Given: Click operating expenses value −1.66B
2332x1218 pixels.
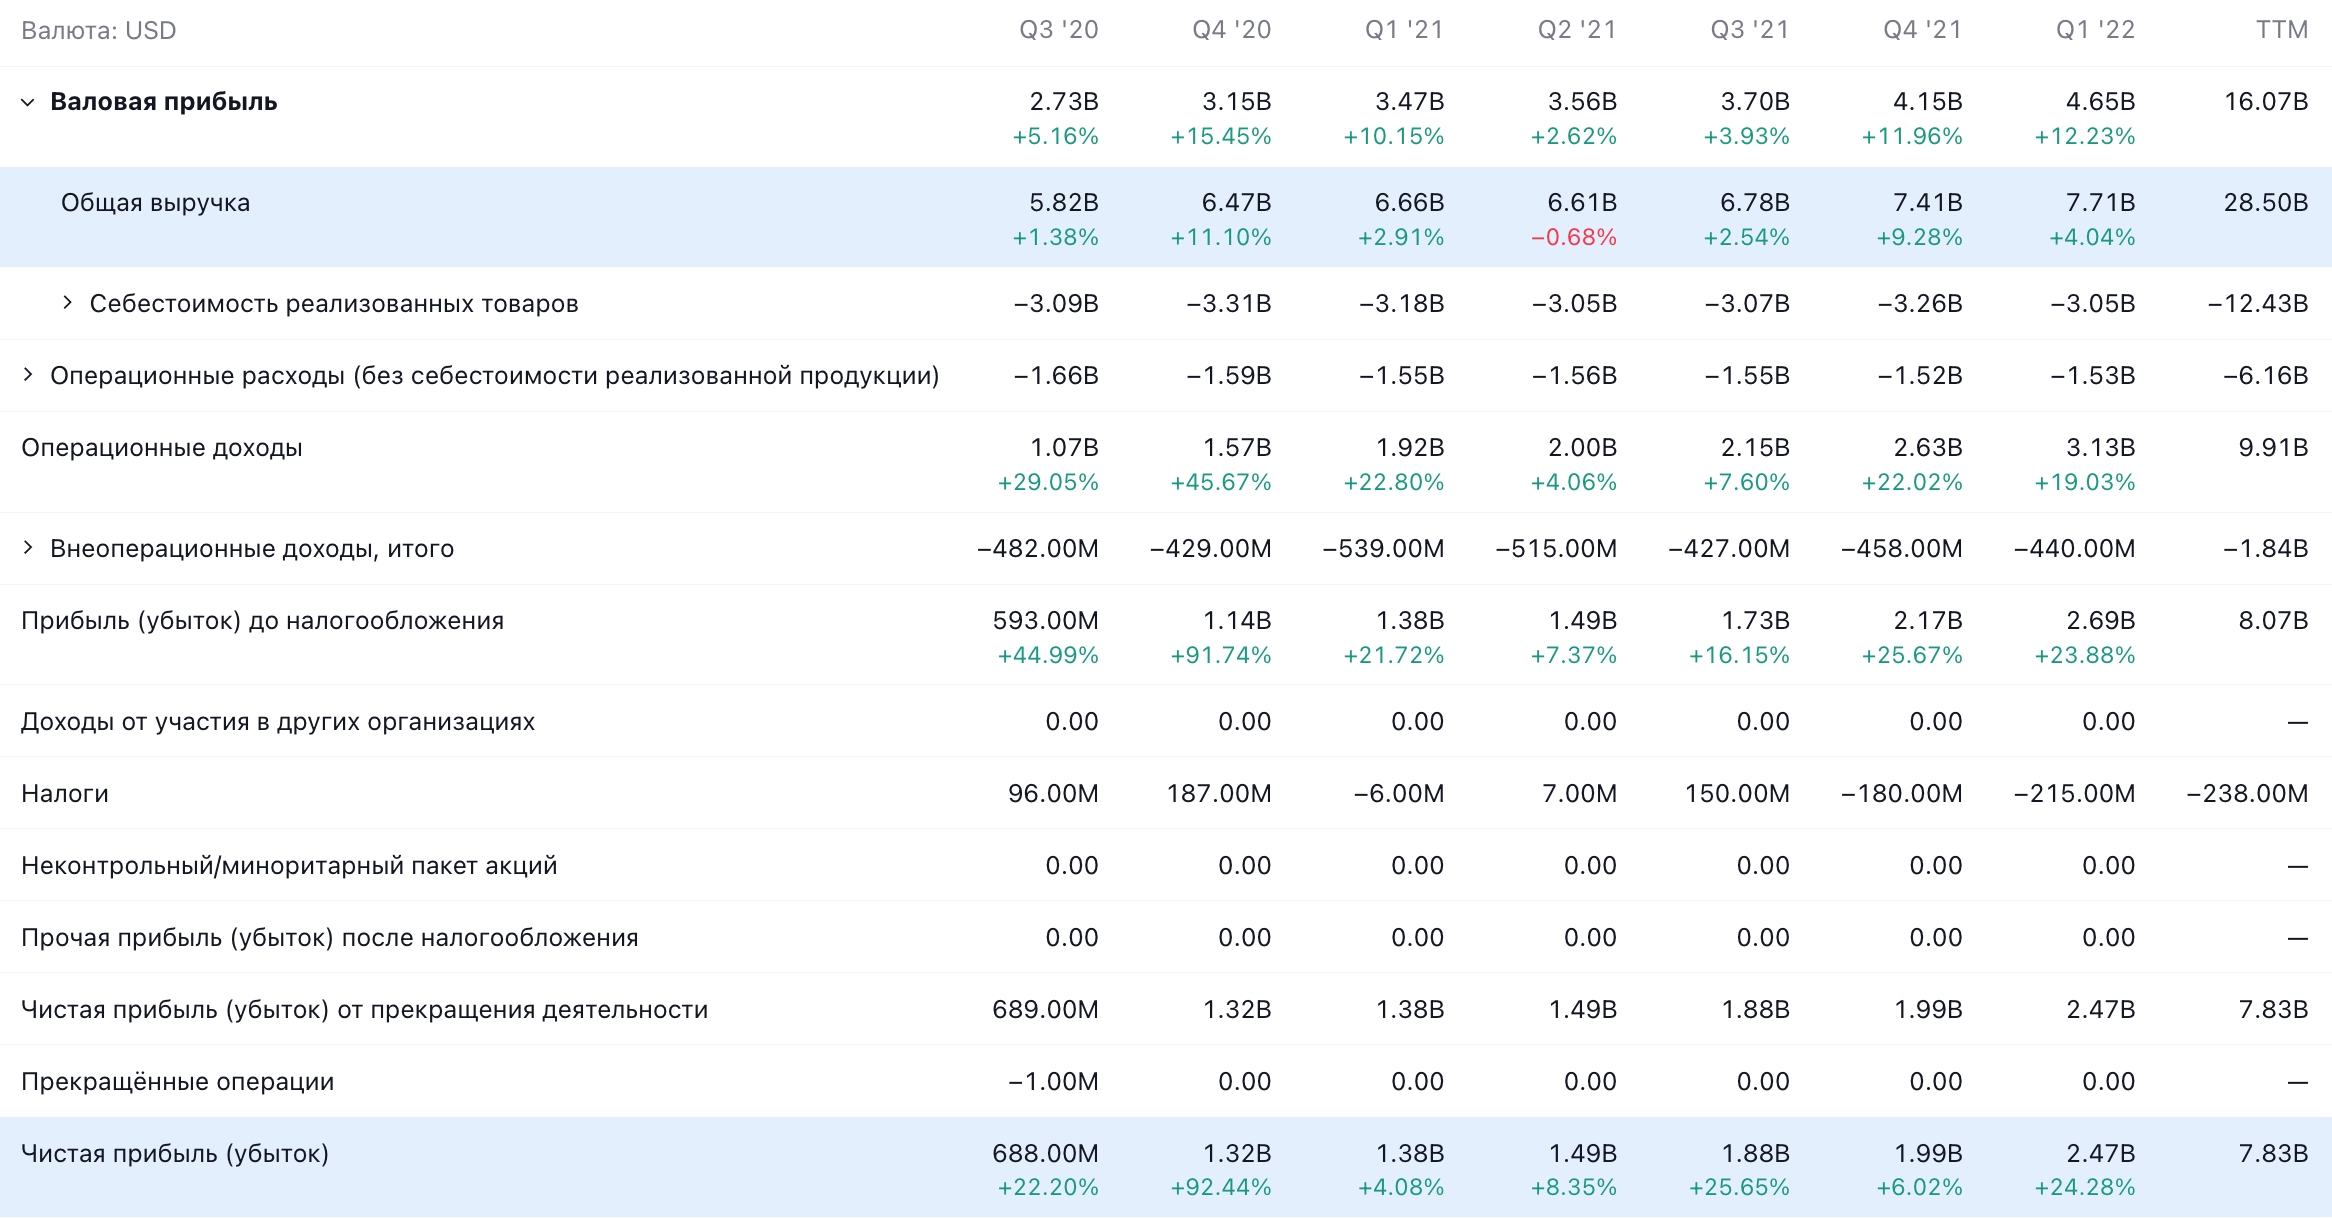Looking at the screenshot, I should pyautogui.click(x=1056, y=375).
